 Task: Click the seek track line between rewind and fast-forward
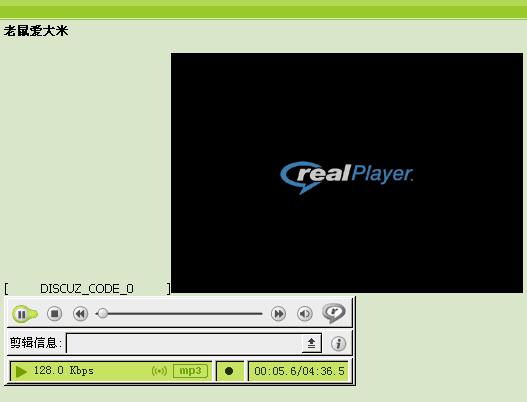(179, 314)
